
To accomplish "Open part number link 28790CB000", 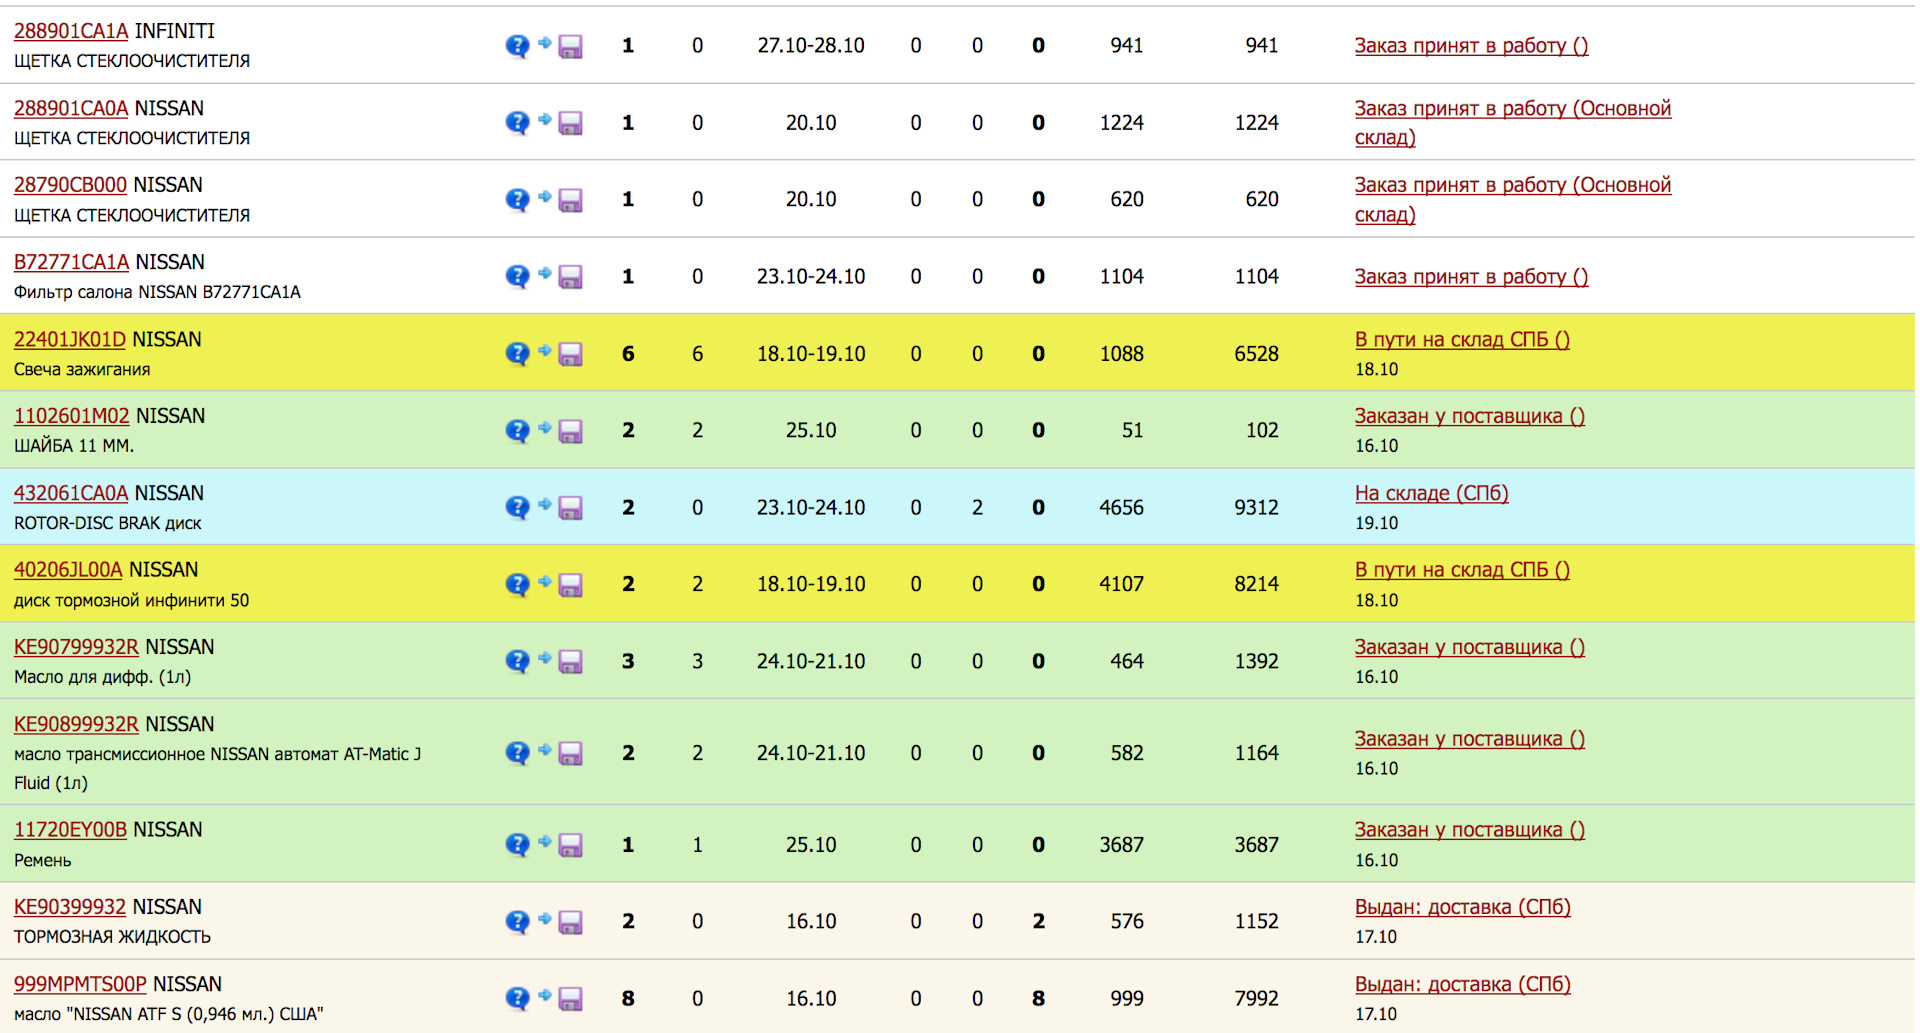I will pos(70,185).
